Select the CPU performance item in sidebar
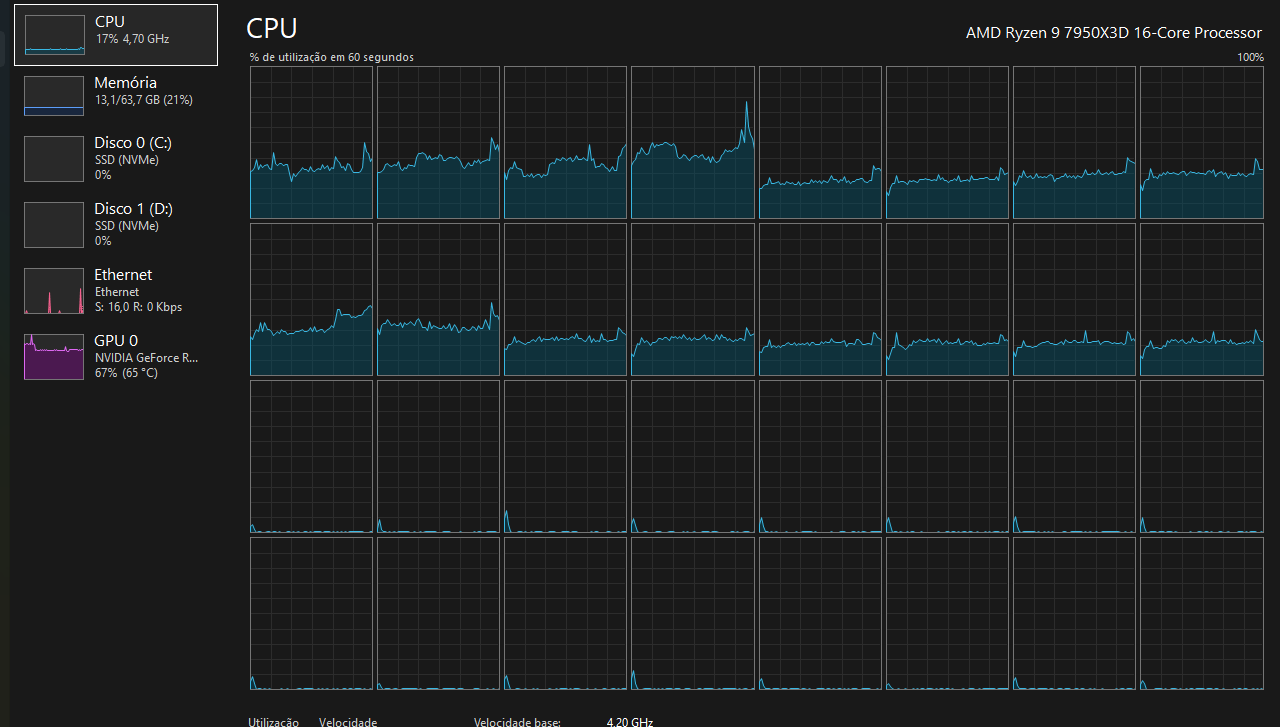The width and height of the screenshot is (1280, 727). coord(116,35)
